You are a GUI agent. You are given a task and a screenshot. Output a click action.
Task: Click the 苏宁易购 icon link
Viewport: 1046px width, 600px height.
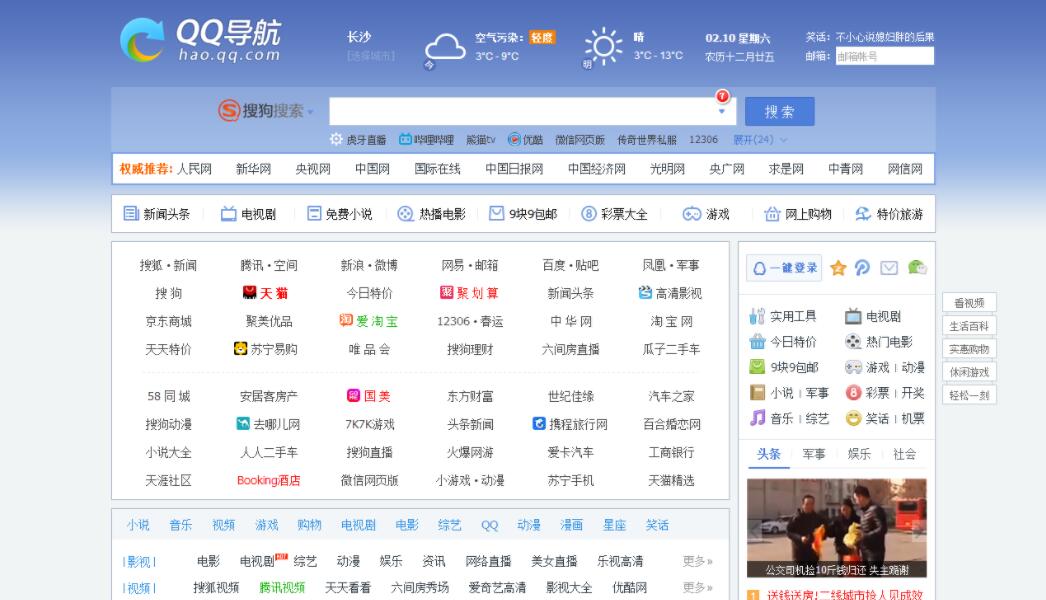[x=266, y=349]
